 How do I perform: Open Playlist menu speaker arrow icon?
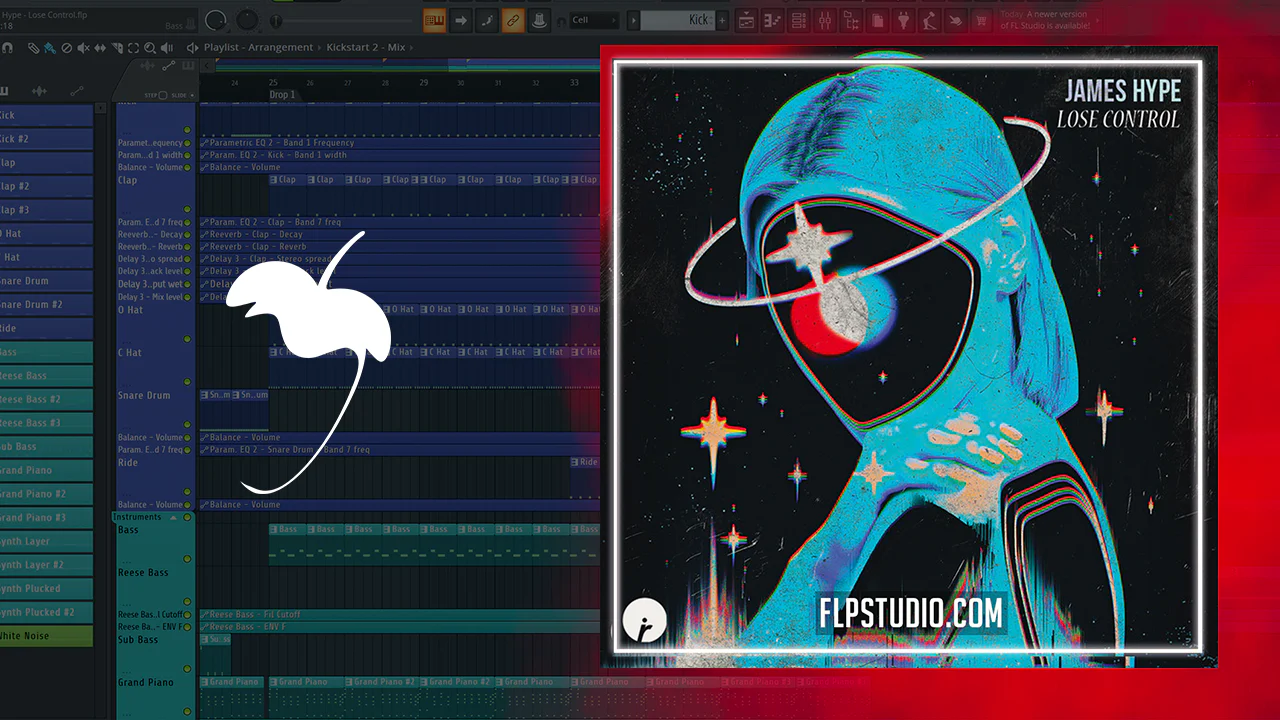click(x=193, y=47)
